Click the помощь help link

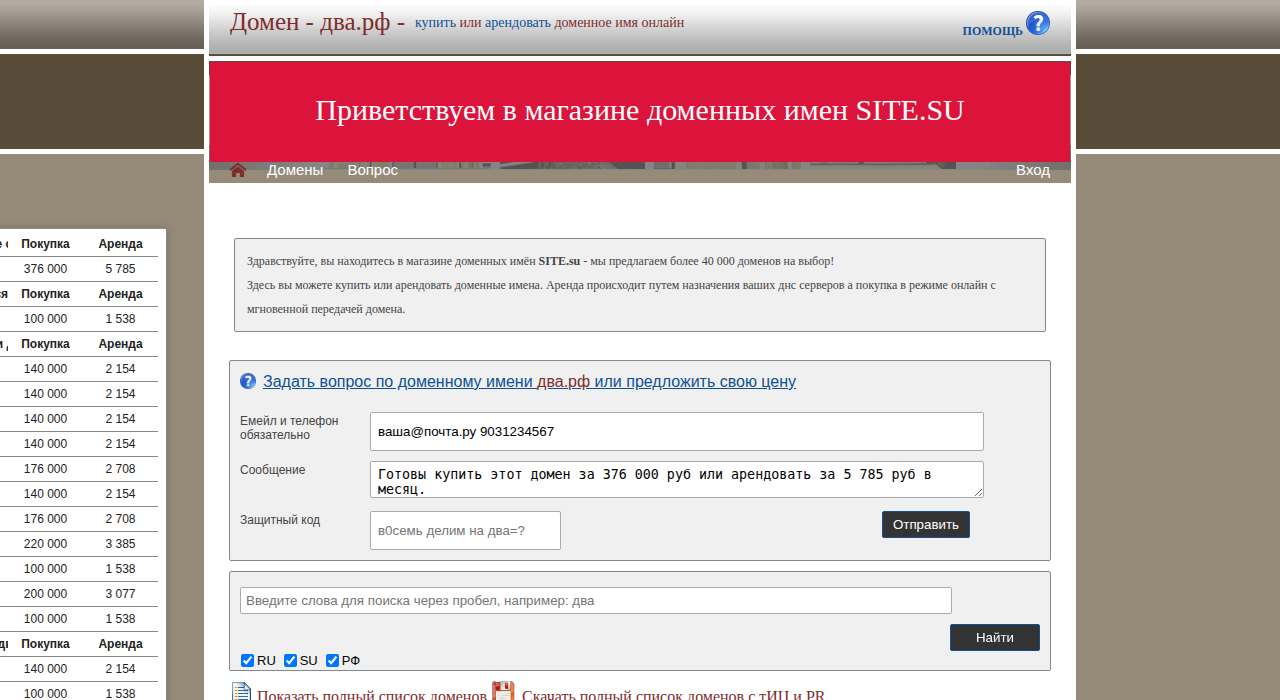point(992,30)
